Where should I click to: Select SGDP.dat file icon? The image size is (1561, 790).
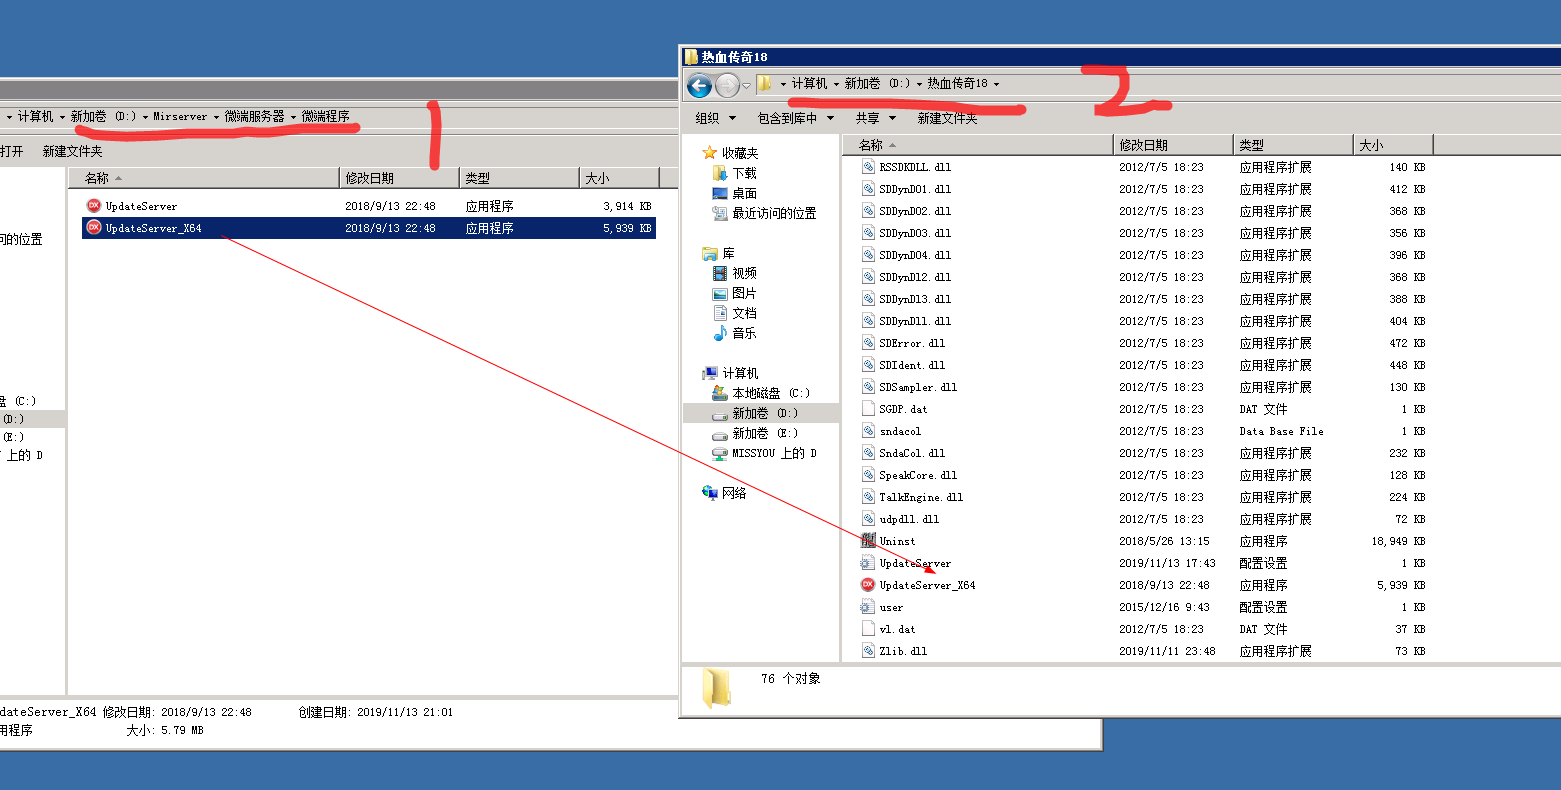867,409
